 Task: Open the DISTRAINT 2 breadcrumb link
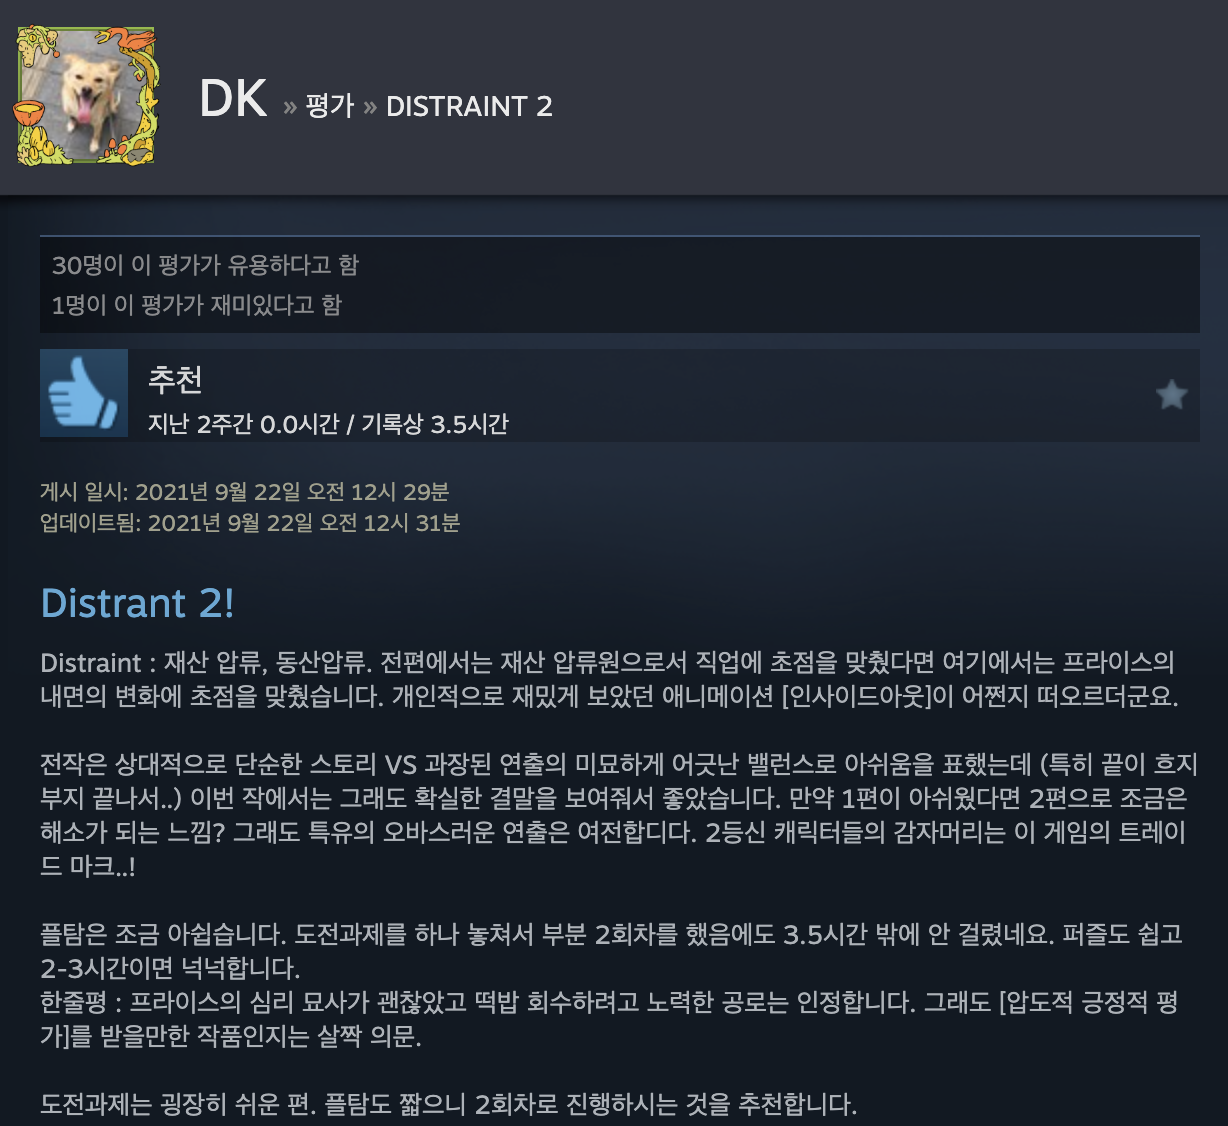tap(469, 106)
